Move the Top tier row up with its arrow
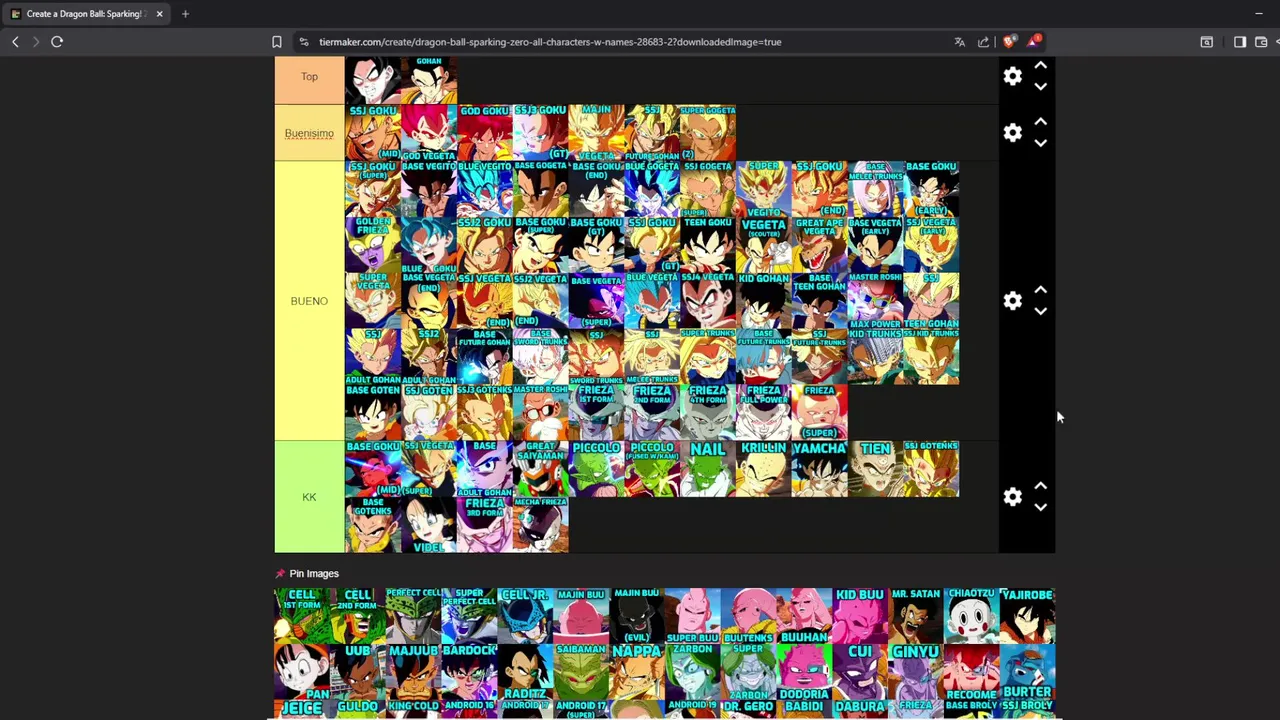Viewport: 1280px width, 720px height. coord(1040,66)
